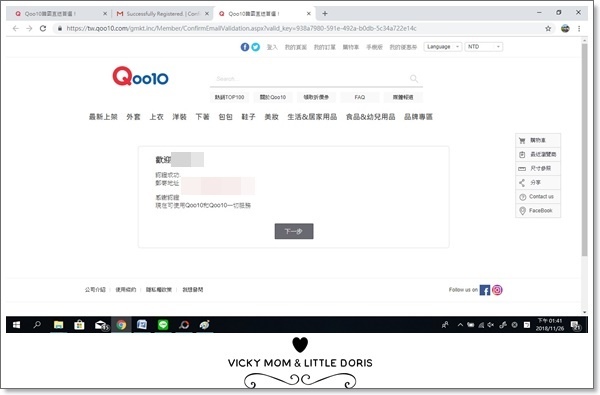Viewport: 600px width, 395px height.
Task: Open Contact us in sidebar
Action: tap(538, 197)
